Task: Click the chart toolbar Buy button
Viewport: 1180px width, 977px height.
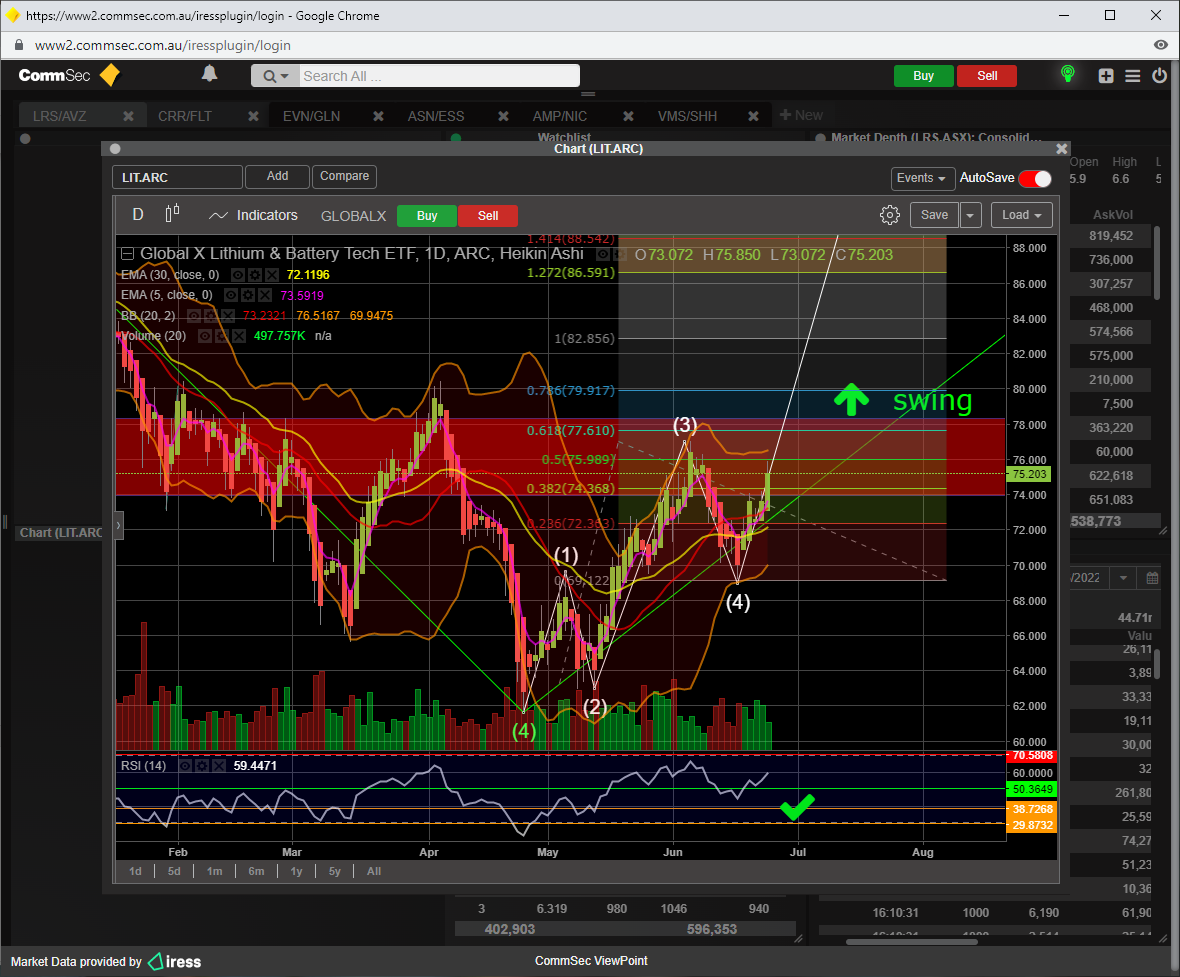Action: click(x=427, y=216)
